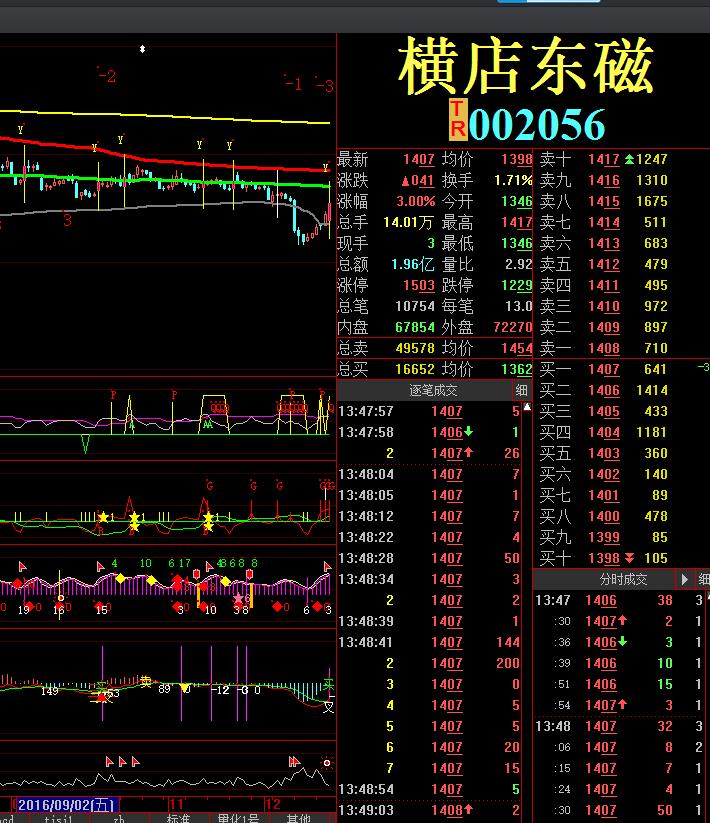The width and height of the screenshot is (710, 823).
Task: Click the up scroll arrow of the 逐笔成交 list
Action: (x=527, y=407)
